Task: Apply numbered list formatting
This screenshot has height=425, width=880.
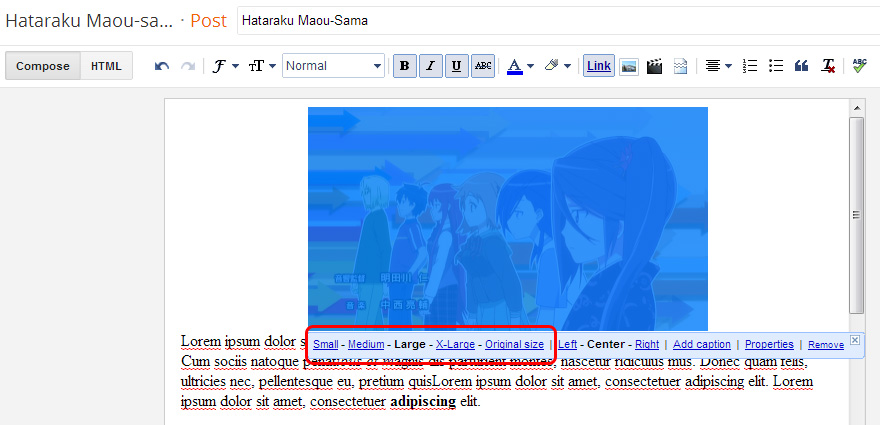Action: (x=750, y=66)
